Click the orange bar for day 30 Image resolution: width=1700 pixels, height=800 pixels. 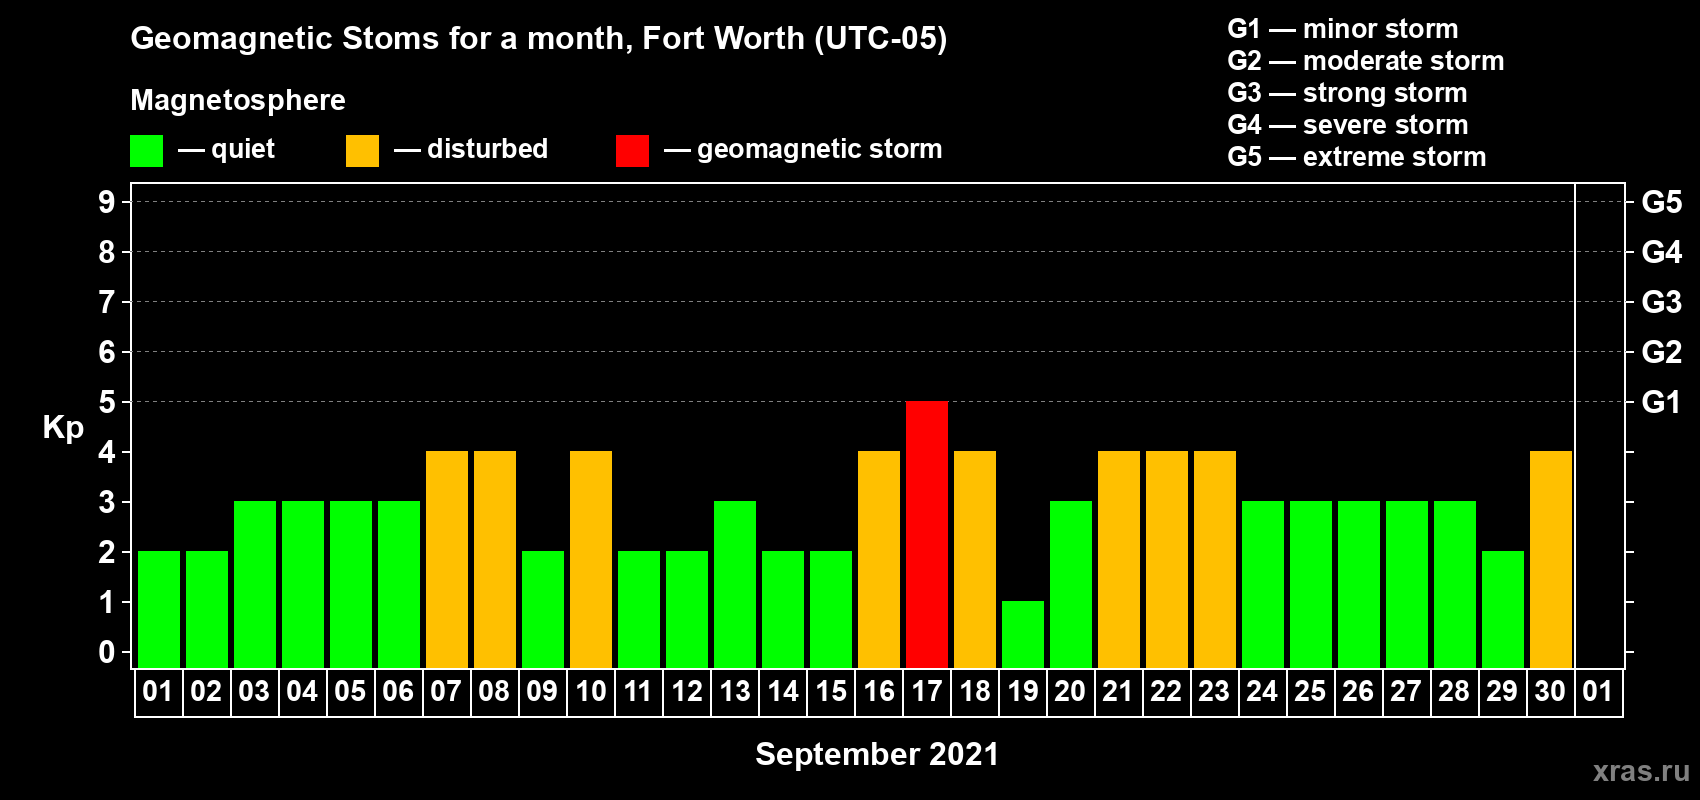click(x=1551, y=559)
